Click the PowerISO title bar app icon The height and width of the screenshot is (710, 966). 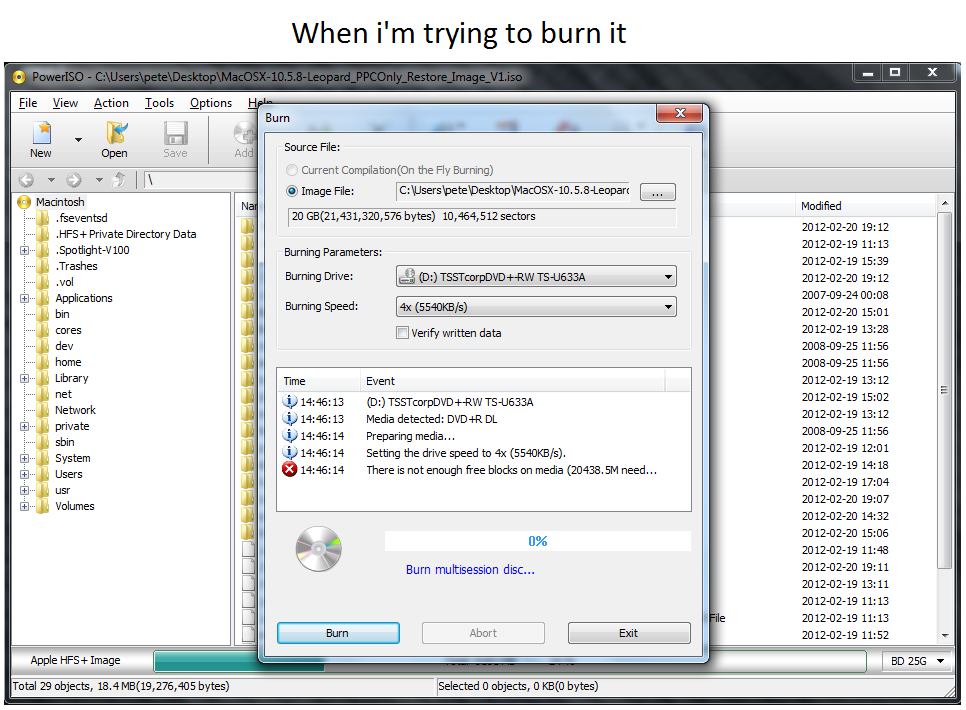tap(19, 76)
